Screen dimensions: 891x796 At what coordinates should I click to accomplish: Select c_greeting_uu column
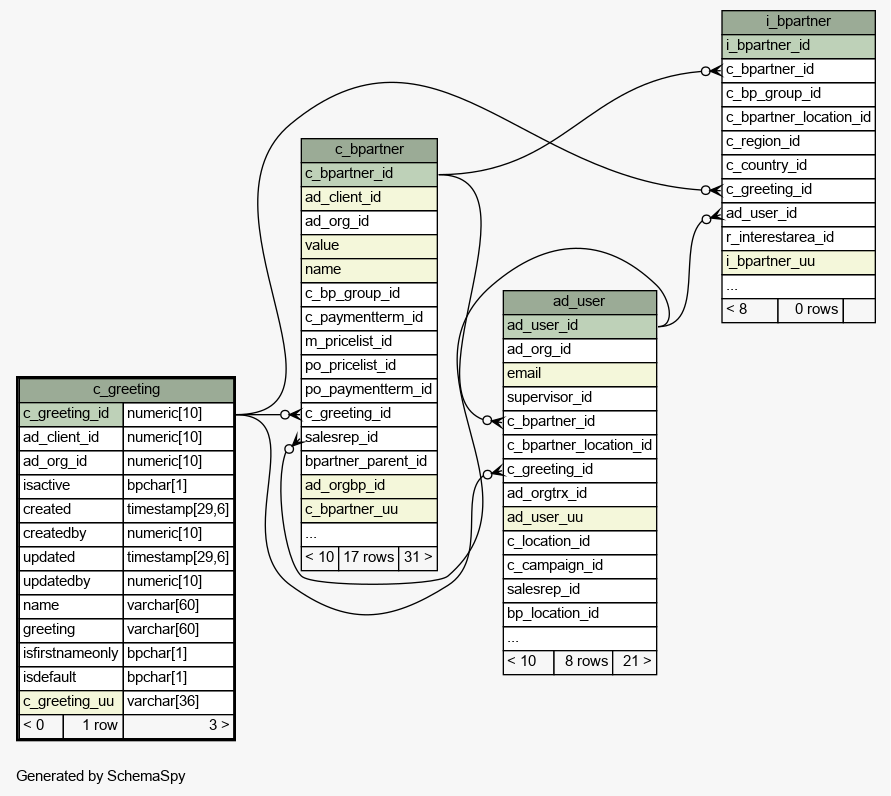[x=71, y=702]
